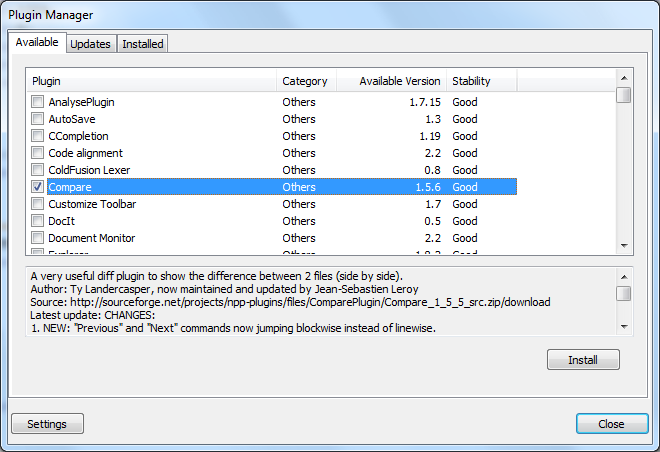Tick the Customize Toolbar checkbox
This screenshot has width=660, height=452.
[37, 204]
